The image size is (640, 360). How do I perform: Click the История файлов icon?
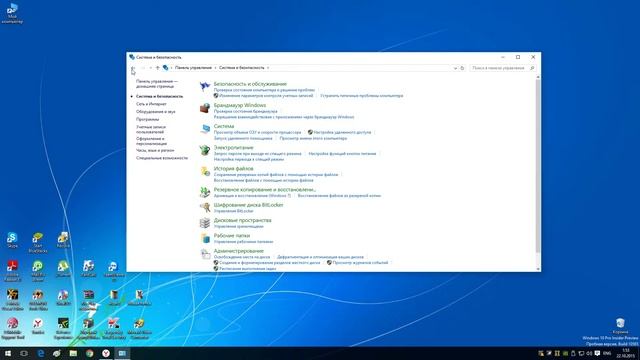point(204,171)
